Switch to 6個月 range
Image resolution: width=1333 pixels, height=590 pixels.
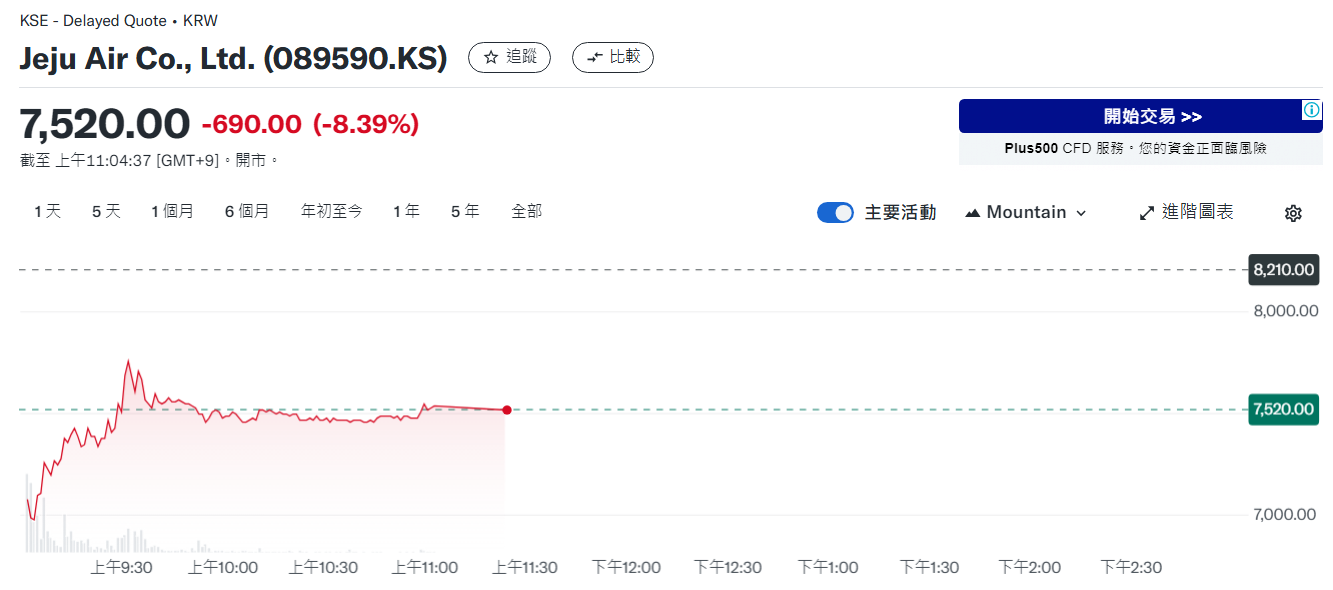coord(247,211)
